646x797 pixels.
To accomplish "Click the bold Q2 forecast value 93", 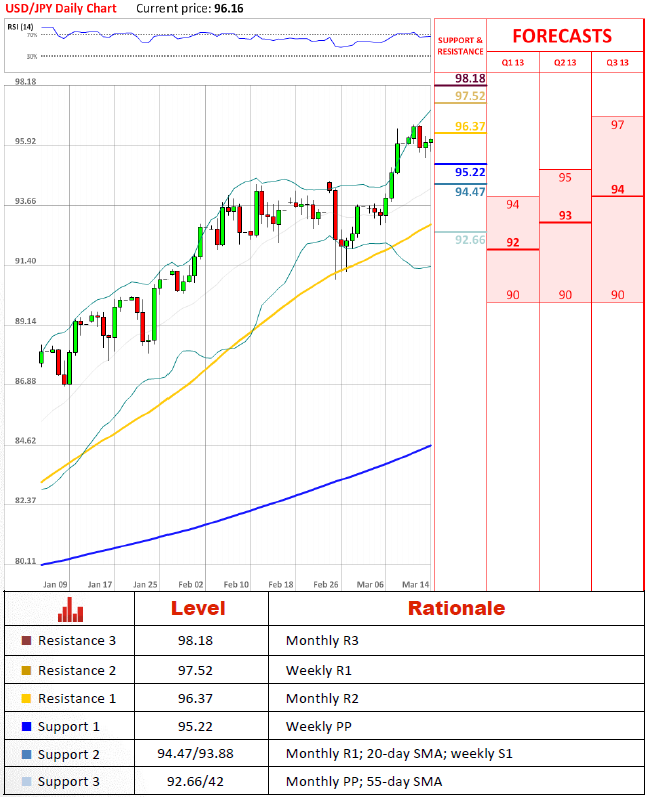I will [565, 215].
